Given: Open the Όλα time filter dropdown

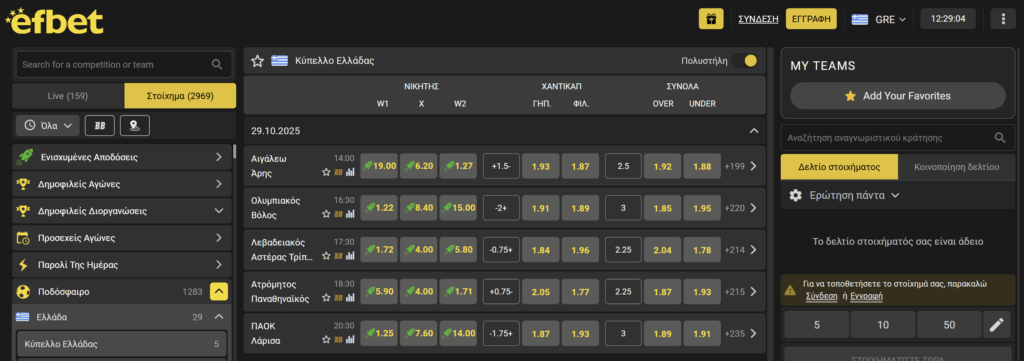Looking at the screenshot, I should 47,125.
